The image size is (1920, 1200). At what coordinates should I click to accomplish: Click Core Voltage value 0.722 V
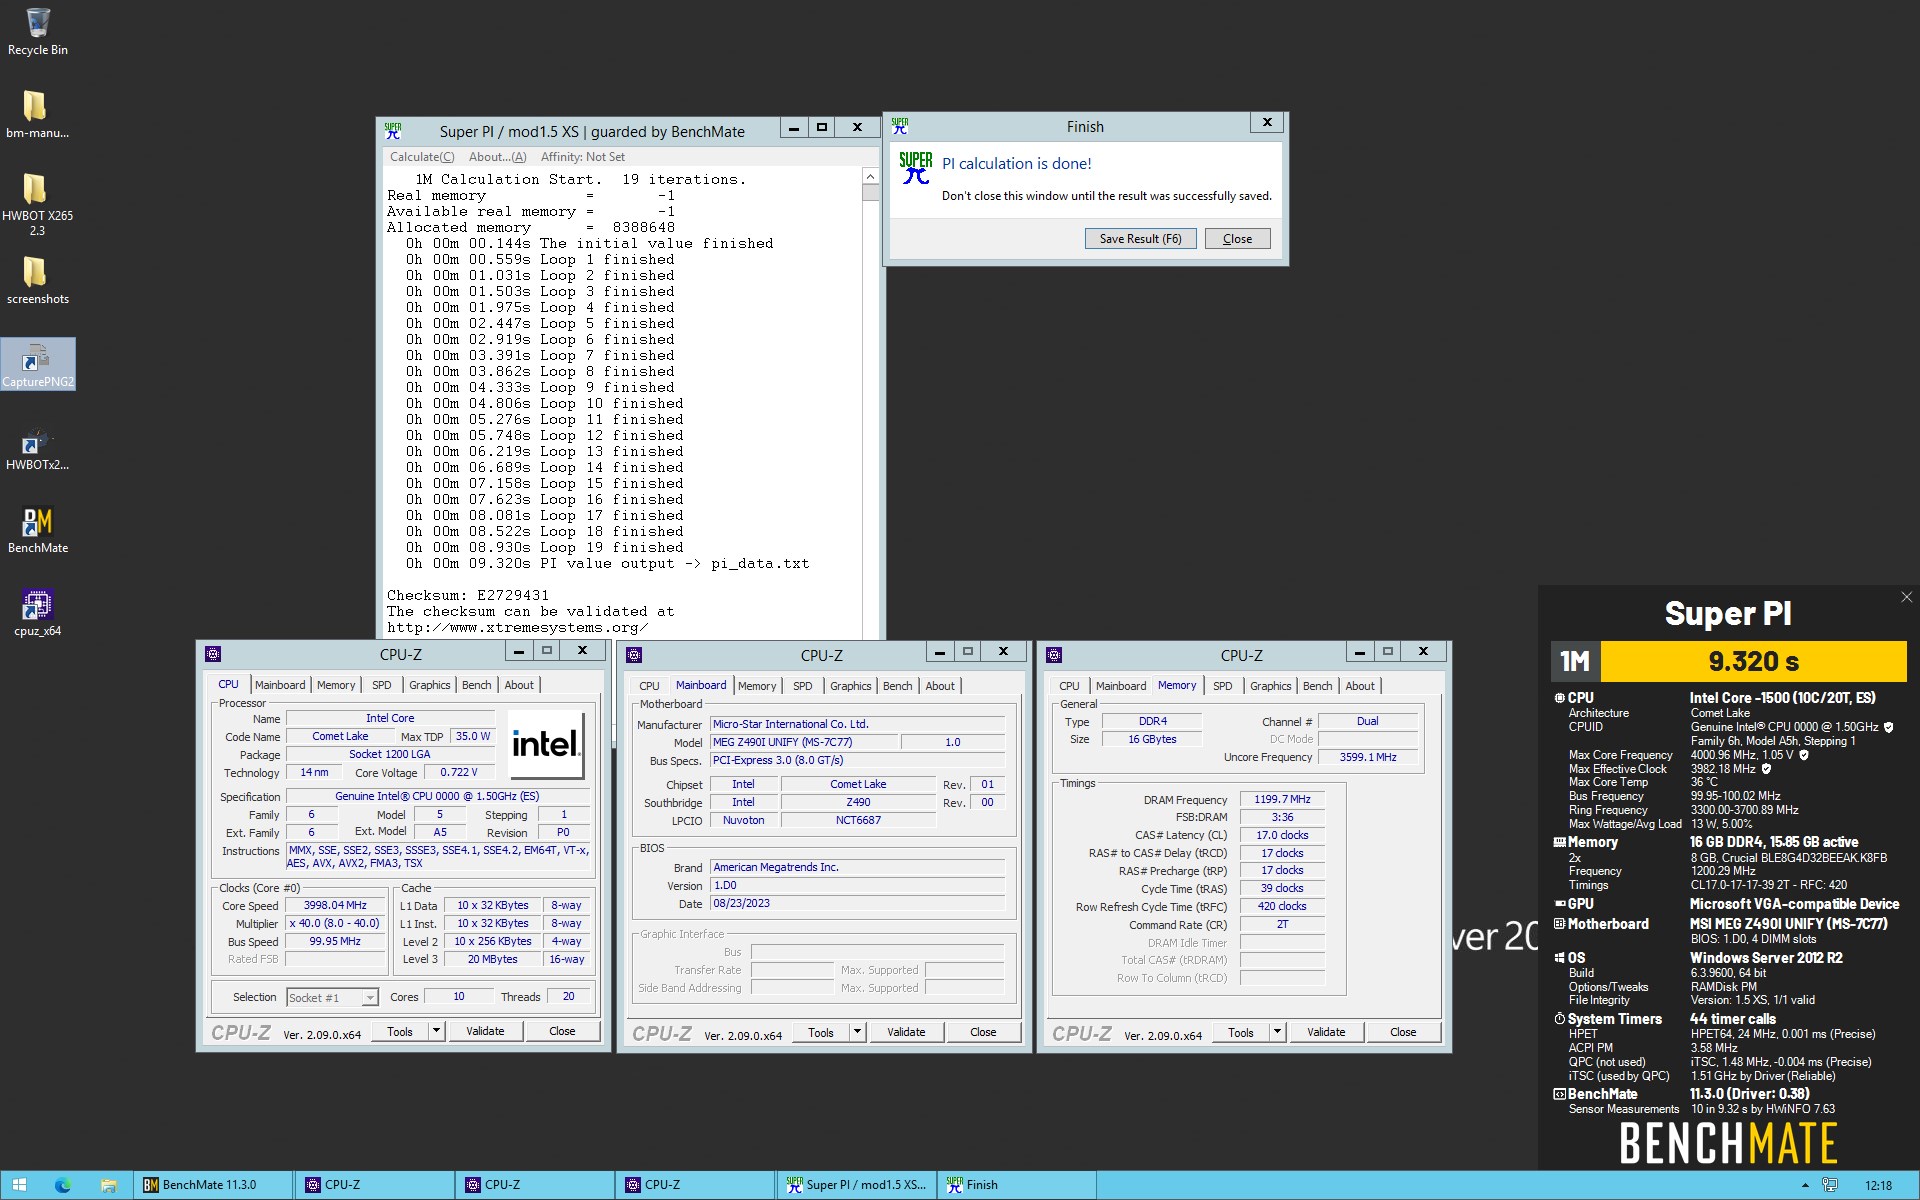point(458,772)
